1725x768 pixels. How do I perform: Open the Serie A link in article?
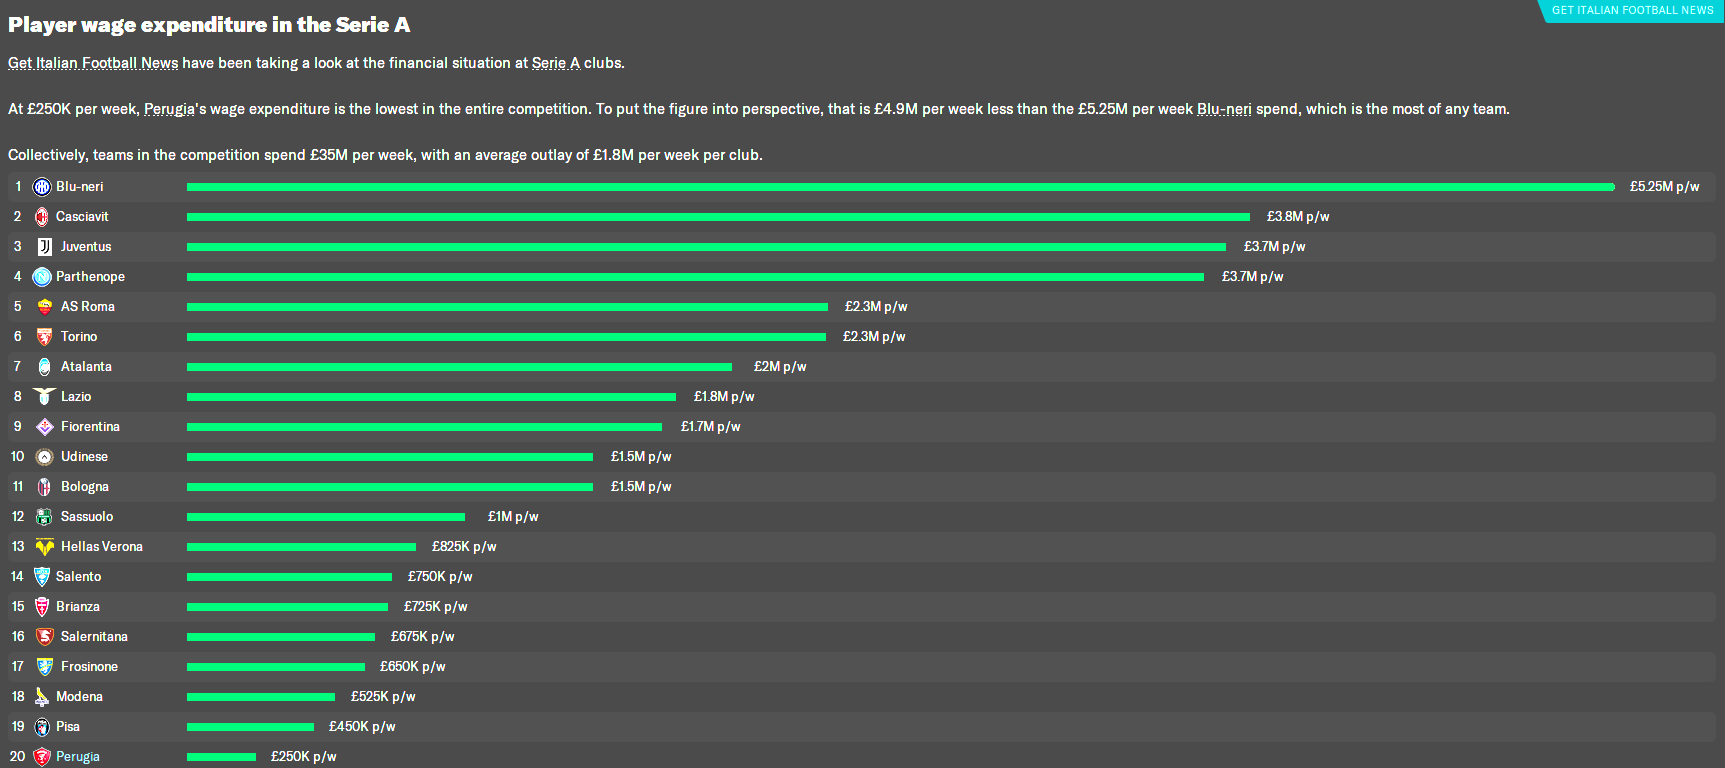(555, 63)
